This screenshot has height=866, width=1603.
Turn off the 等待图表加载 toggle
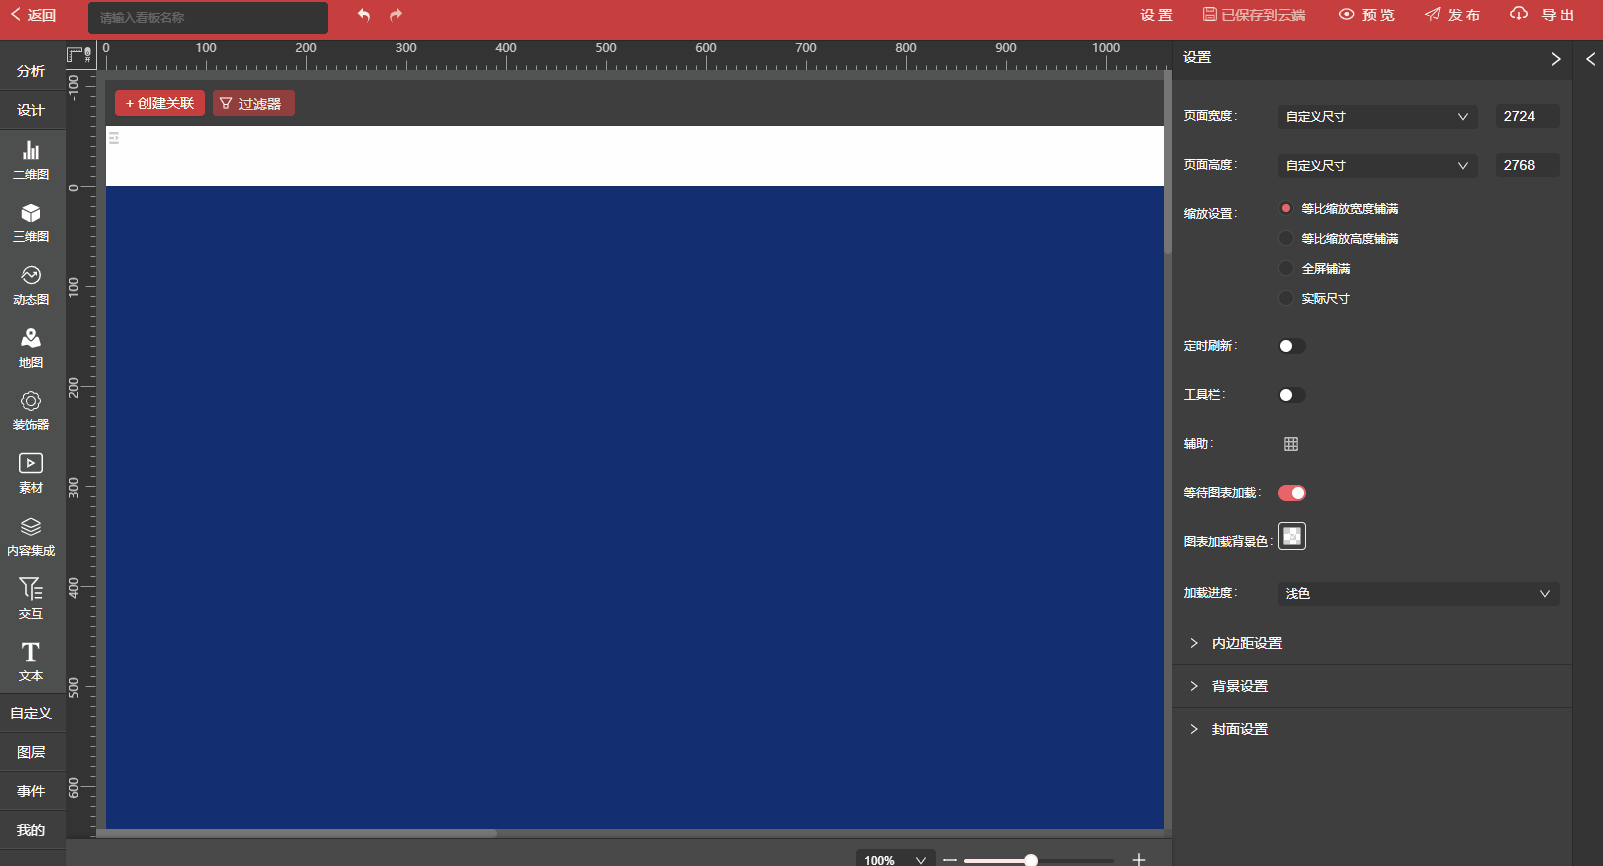(1291, 493)
